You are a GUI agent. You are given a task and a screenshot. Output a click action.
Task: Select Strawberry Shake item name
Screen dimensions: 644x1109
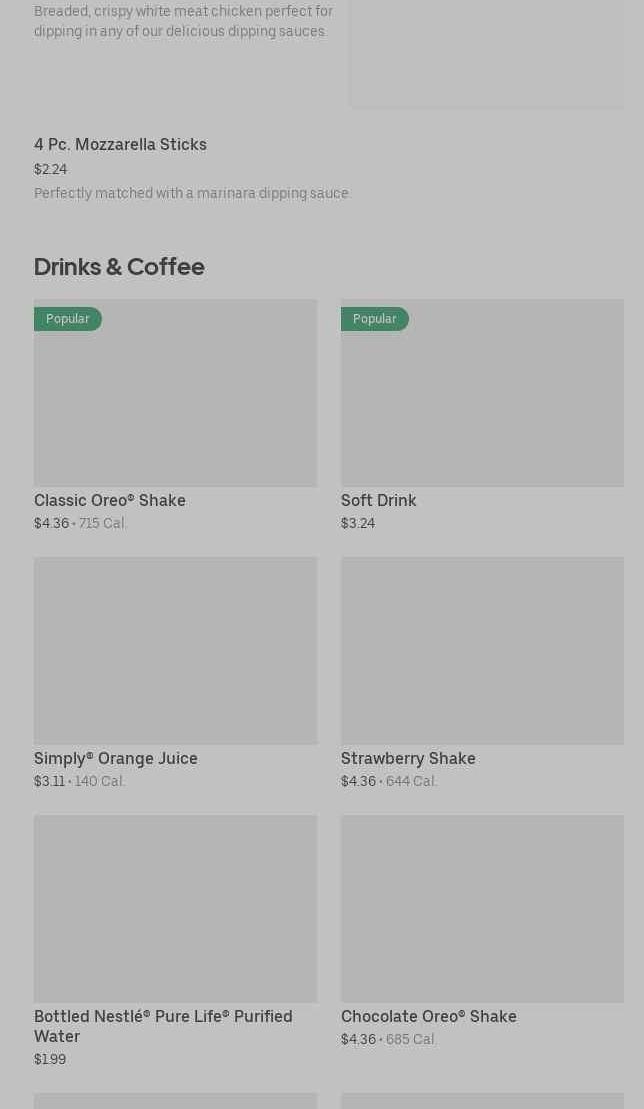408,758
